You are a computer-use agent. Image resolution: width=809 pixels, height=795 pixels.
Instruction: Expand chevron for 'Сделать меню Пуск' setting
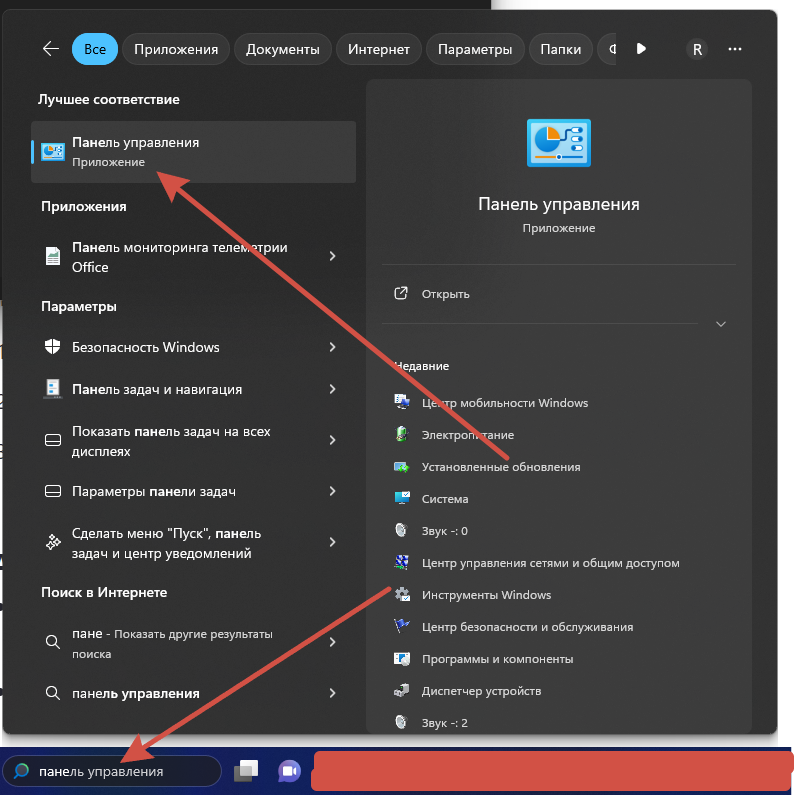333,542
